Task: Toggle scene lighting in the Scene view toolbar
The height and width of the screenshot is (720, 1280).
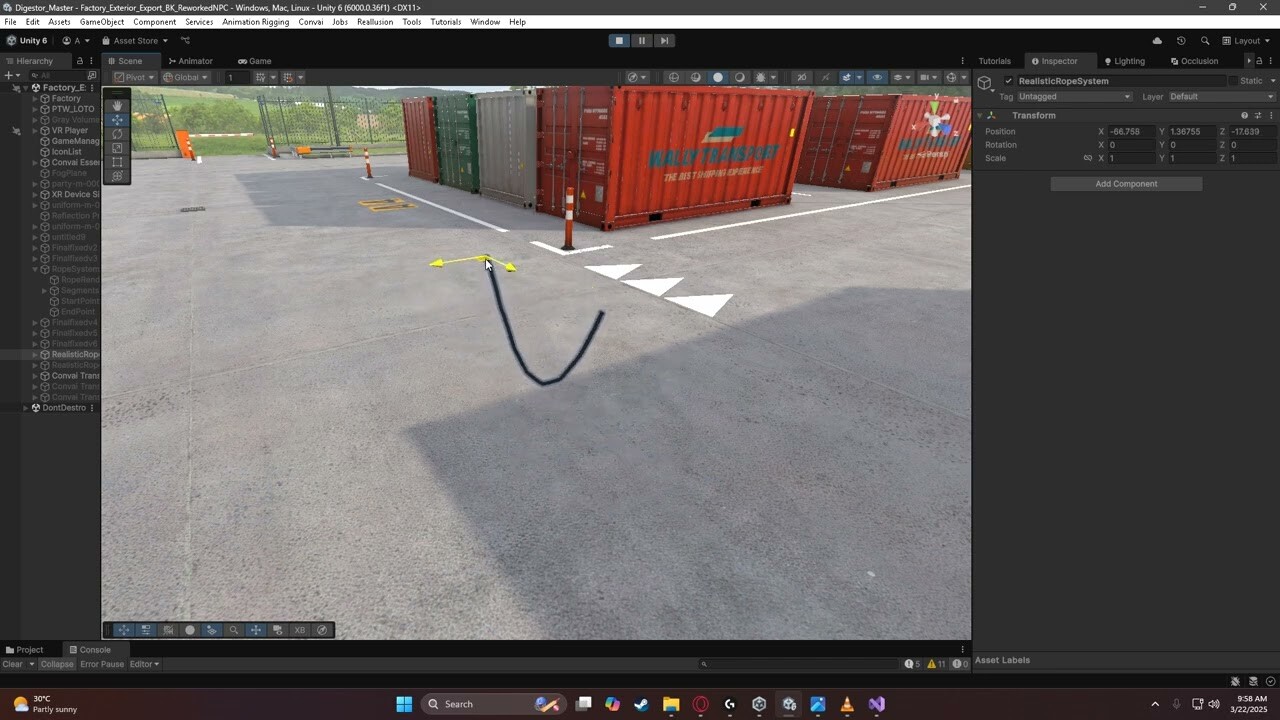Action: 717,77
